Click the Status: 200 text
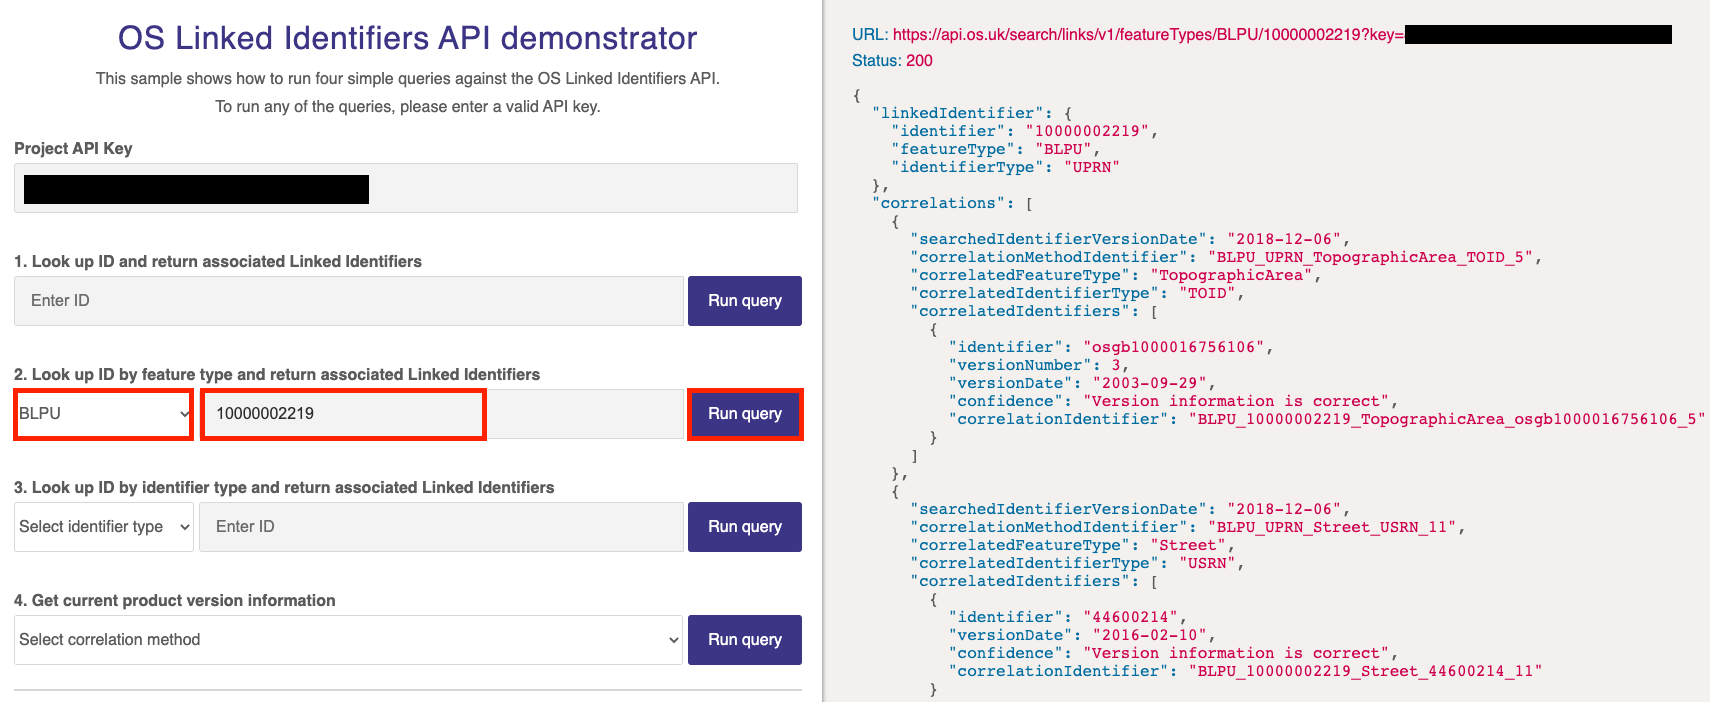 click(892, 61)
